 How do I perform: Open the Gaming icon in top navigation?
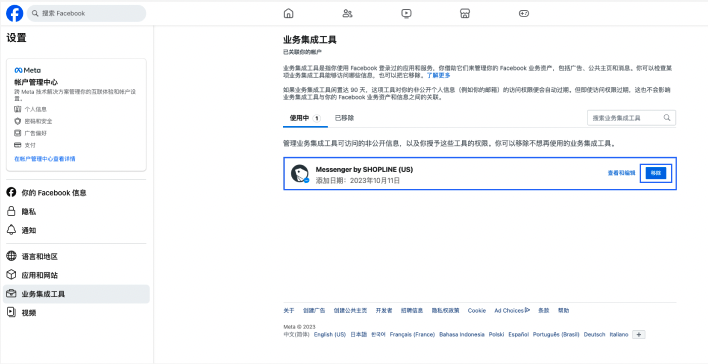click(524, 14)
